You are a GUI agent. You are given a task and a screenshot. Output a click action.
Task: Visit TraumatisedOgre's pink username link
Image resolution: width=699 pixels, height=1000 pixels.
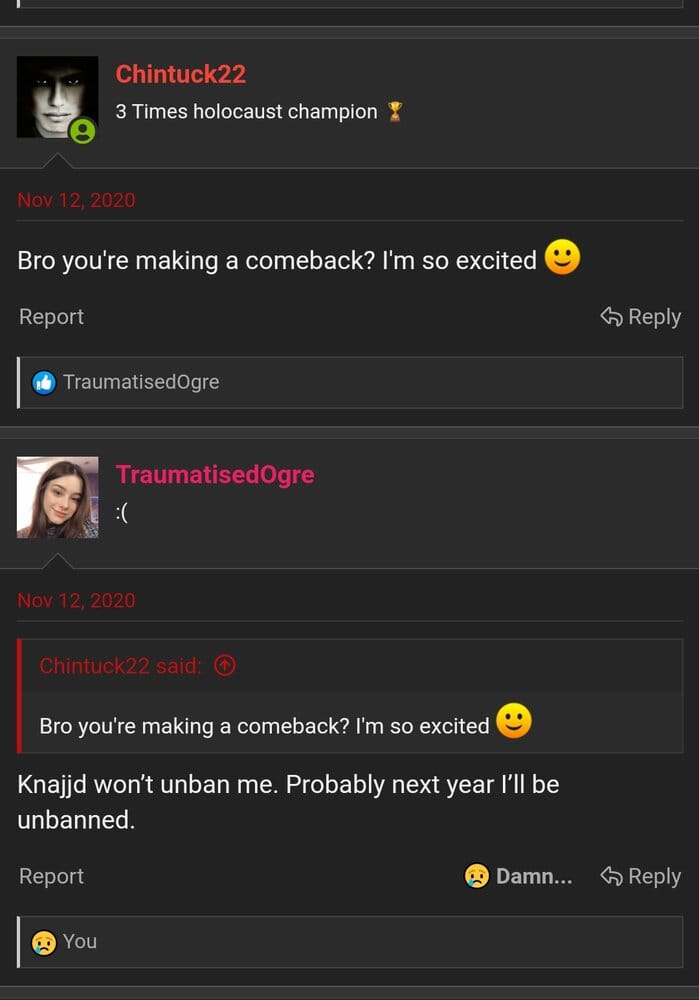pyautogui.click(x=215, y=475)
